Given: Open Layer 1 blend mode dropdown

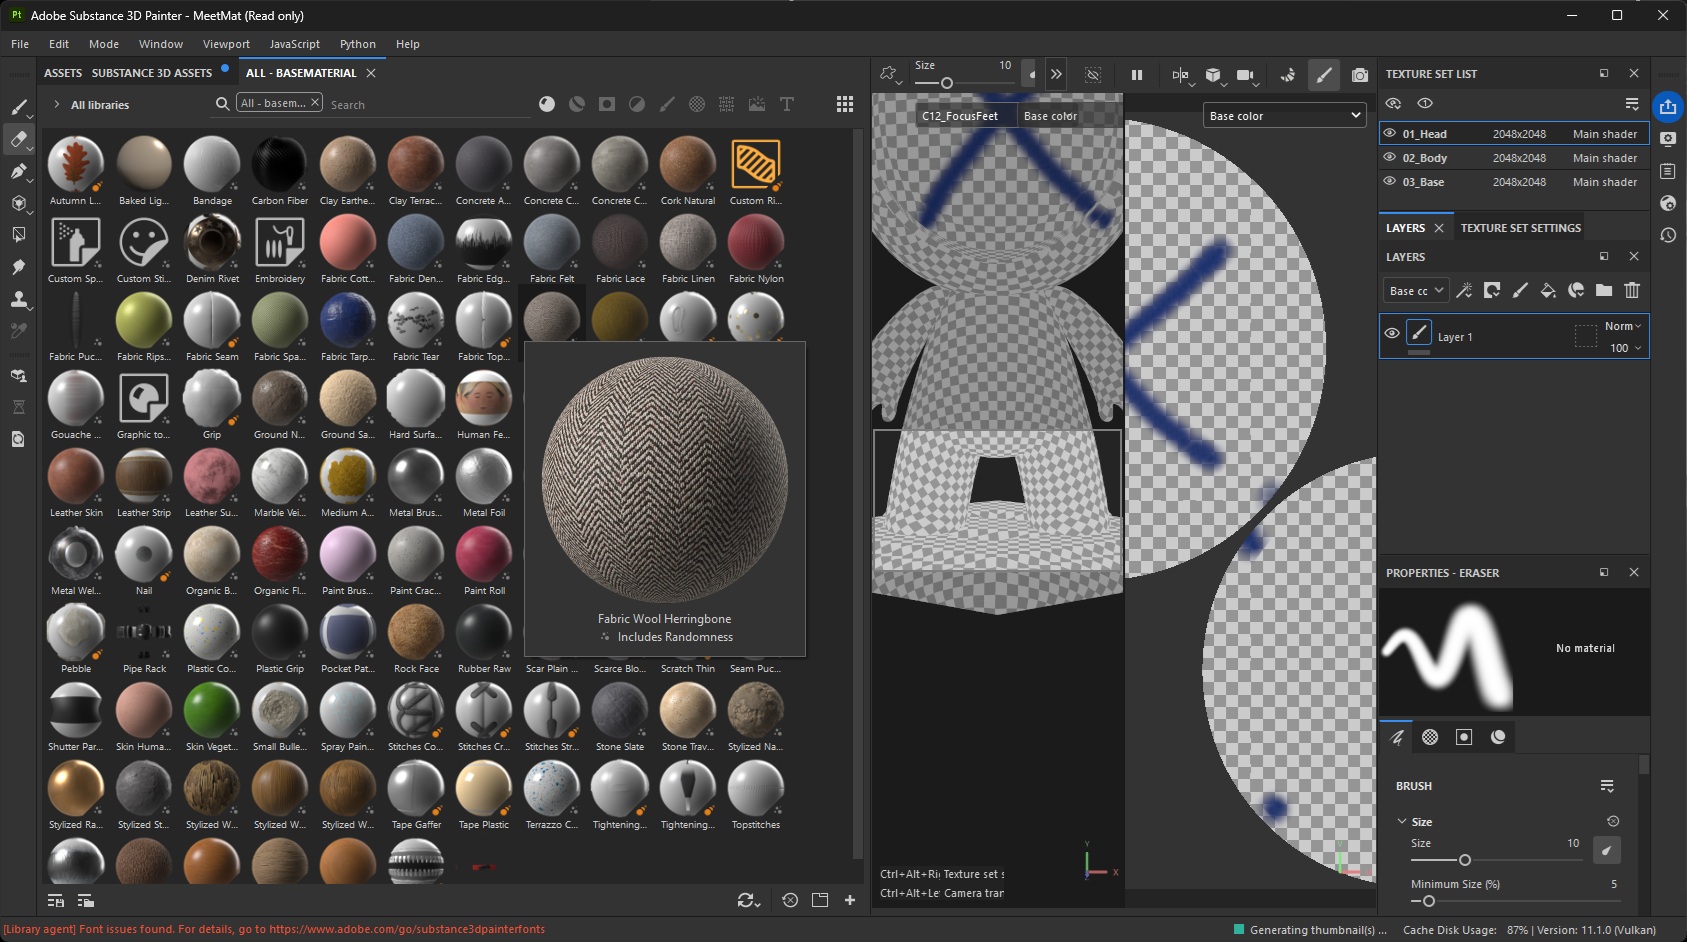Looking at the screenshot, I should coord(1622,326).
